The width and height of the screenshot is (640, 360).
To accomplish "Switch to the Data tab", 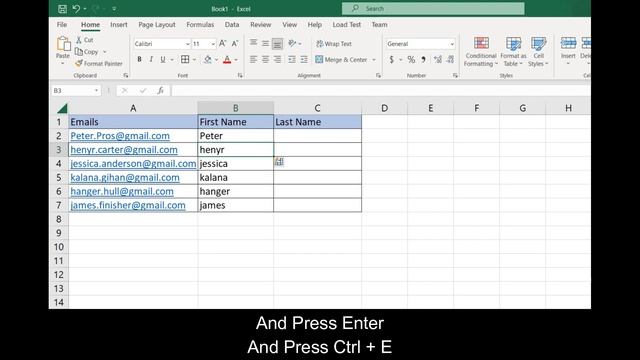I will point(232,24).
